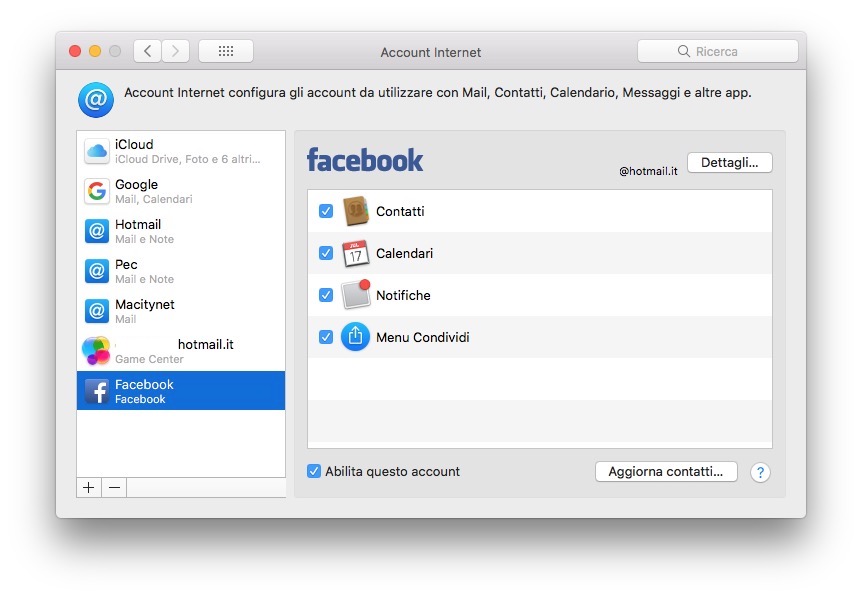Click the Contatti label text
Viewport: 862px width, 598px height.
[x=400, y=211]
